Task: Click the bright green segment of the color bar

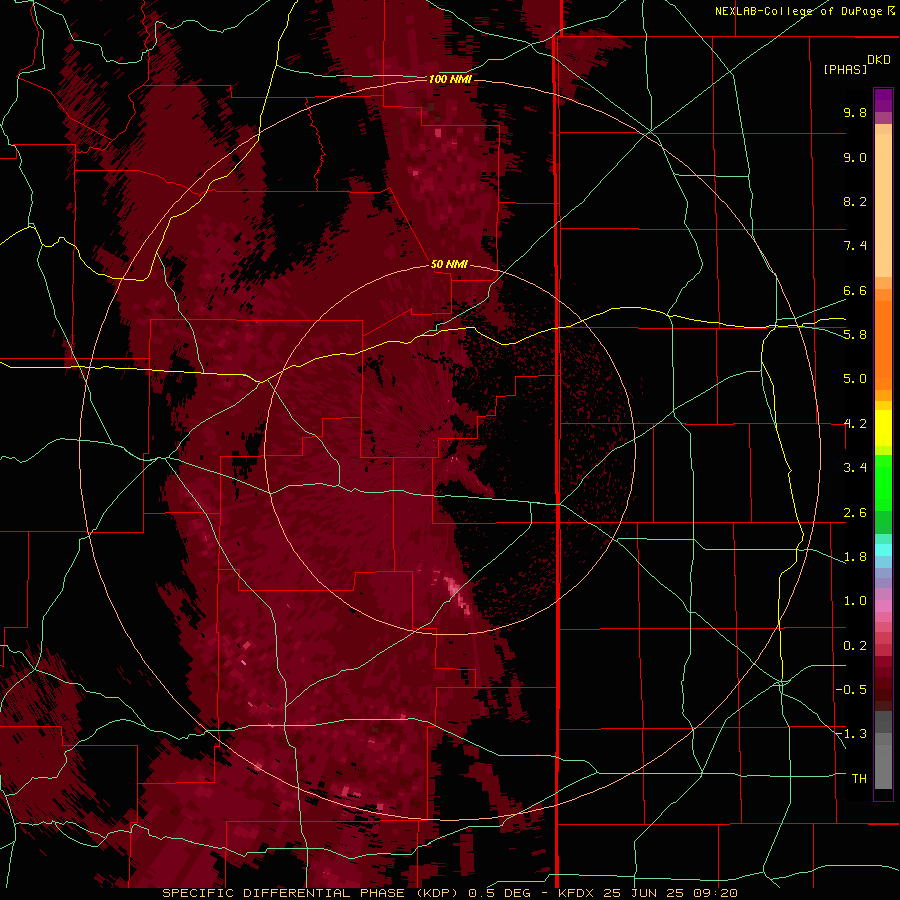Action: coord(883,482)
